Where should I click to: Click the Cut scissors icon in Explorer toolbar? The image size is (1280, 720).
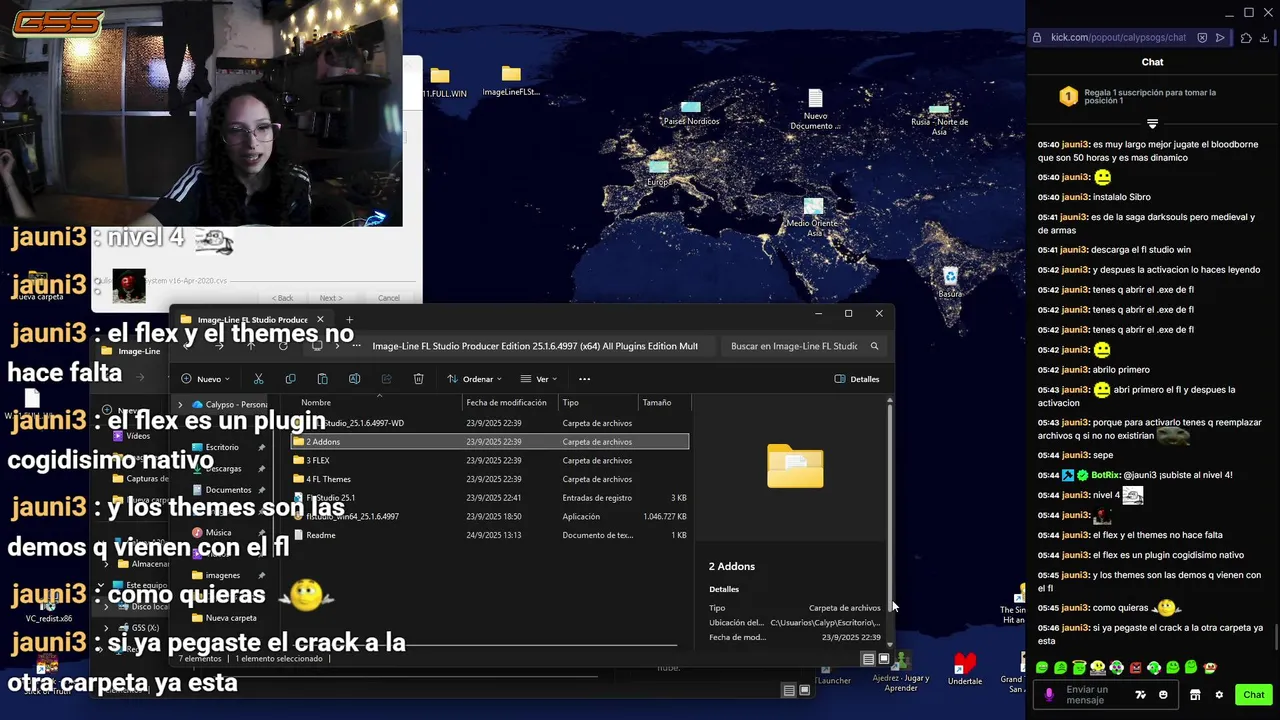[x=258, y=379]
